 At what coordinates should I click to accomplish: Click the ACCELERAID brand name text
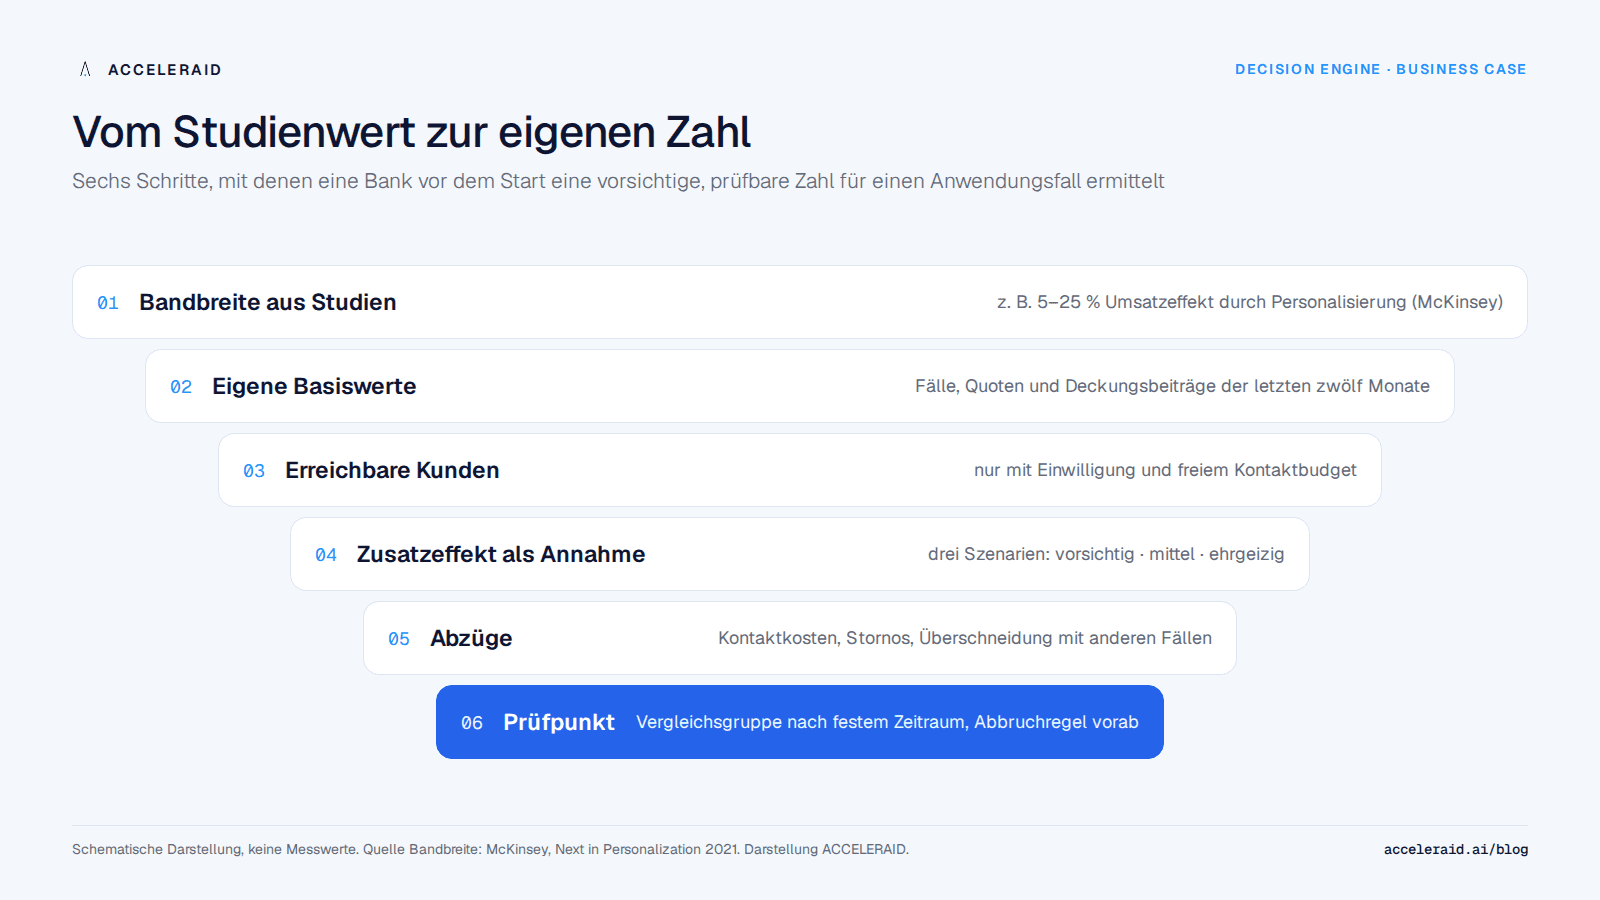tap(165, 70)
